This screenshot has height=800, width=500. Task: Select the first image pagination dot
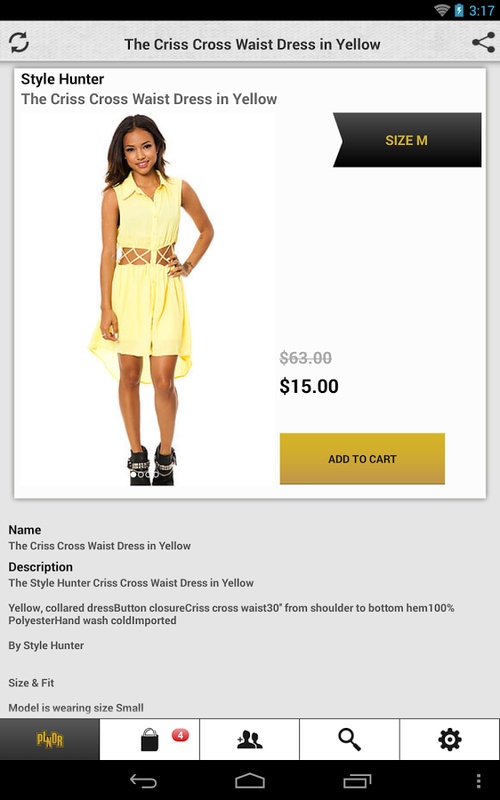click(x=134, y=474)
